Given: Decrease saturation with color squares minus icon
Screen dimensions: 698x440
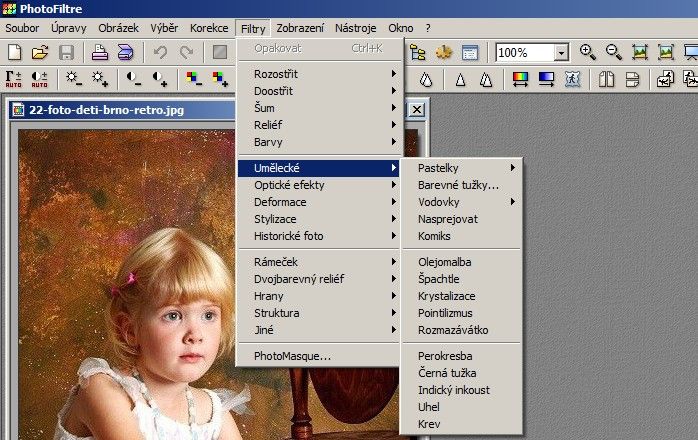Looking at the screenshot, I should coord(194,79).
